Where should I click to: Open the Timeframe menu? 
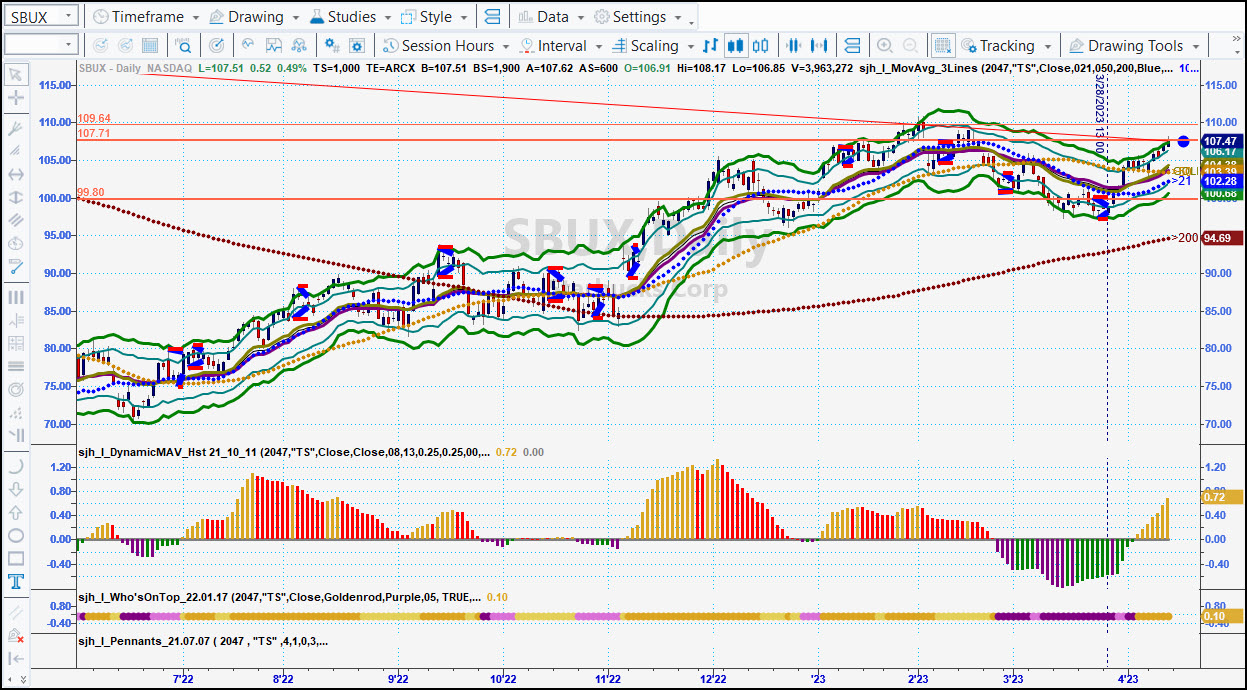pos(146,17)
